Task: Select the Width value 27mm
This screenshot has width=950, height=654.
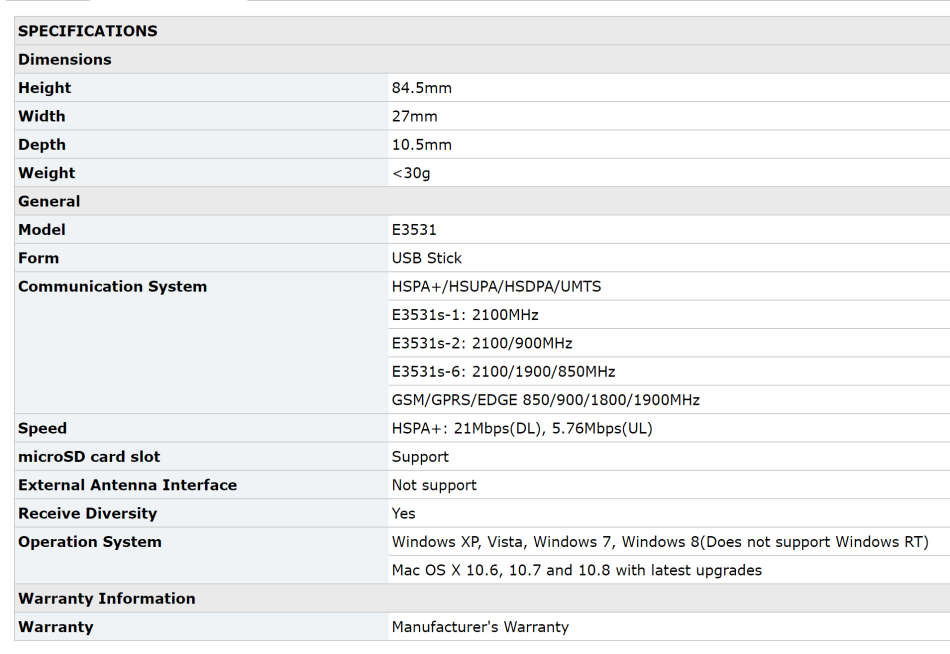Action: click(x=415, y=116)
